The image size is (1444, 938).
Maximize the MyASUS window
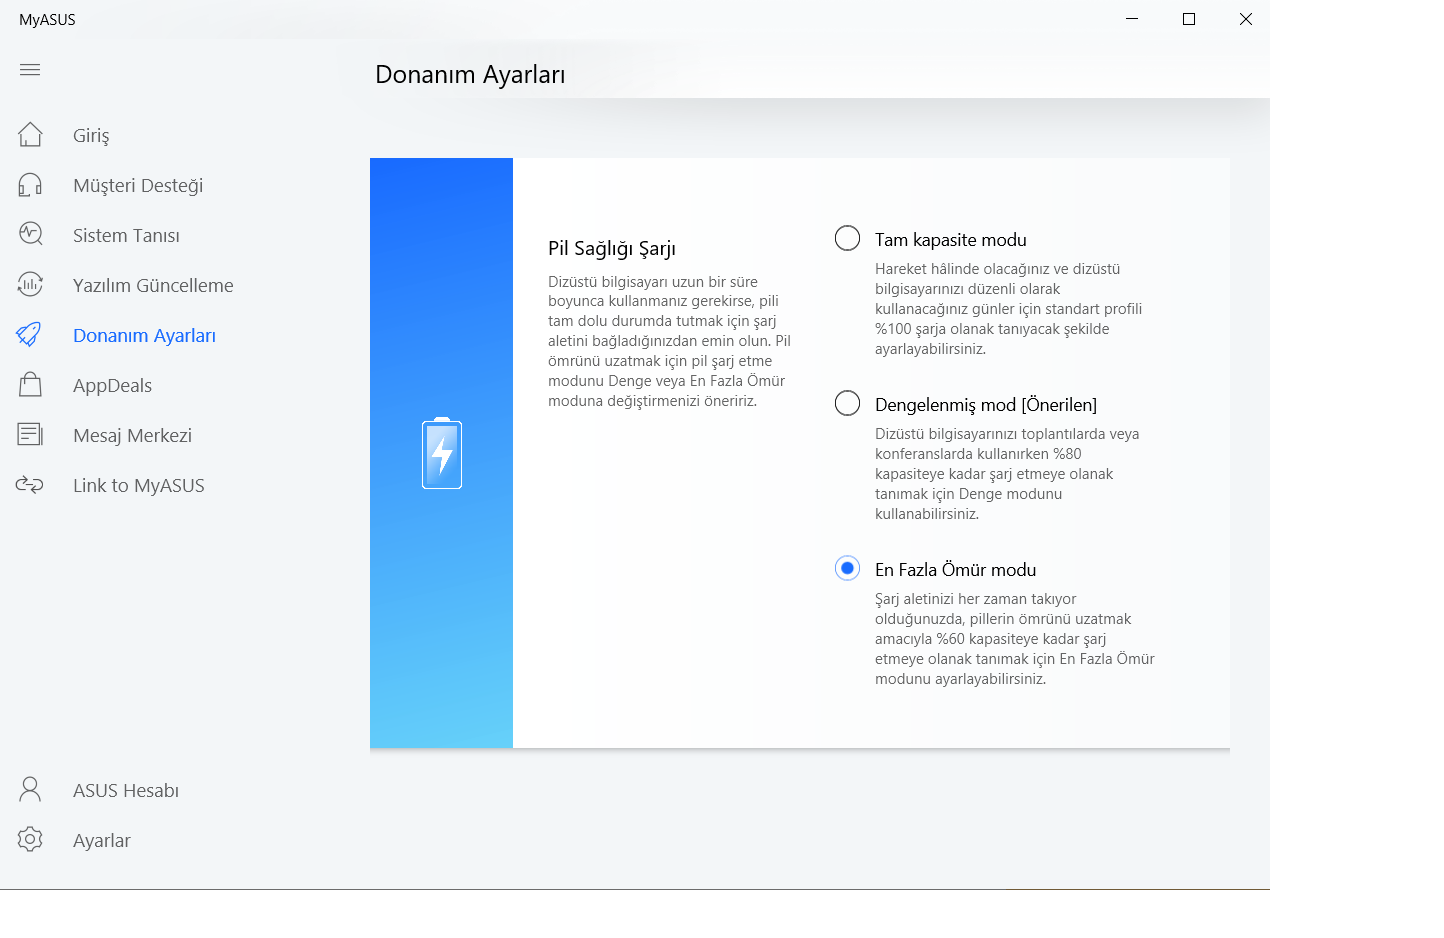[x=1189, y=19]
